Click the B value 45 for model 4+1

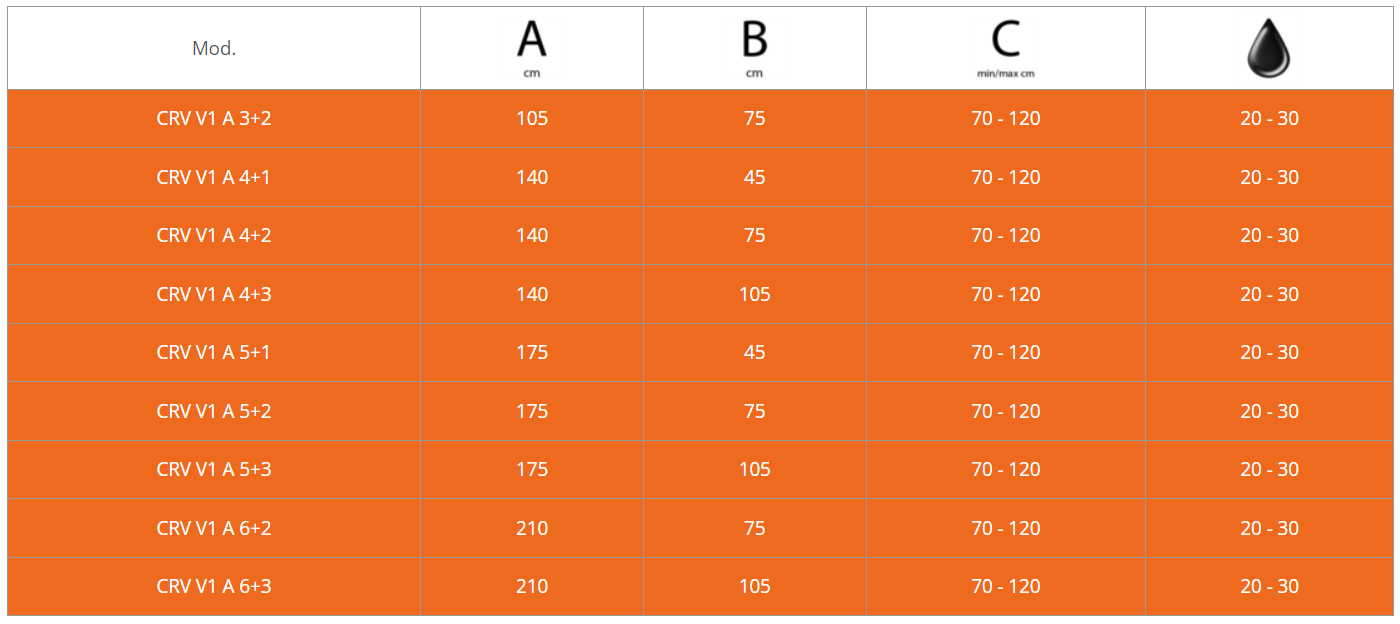pos(754,177)
